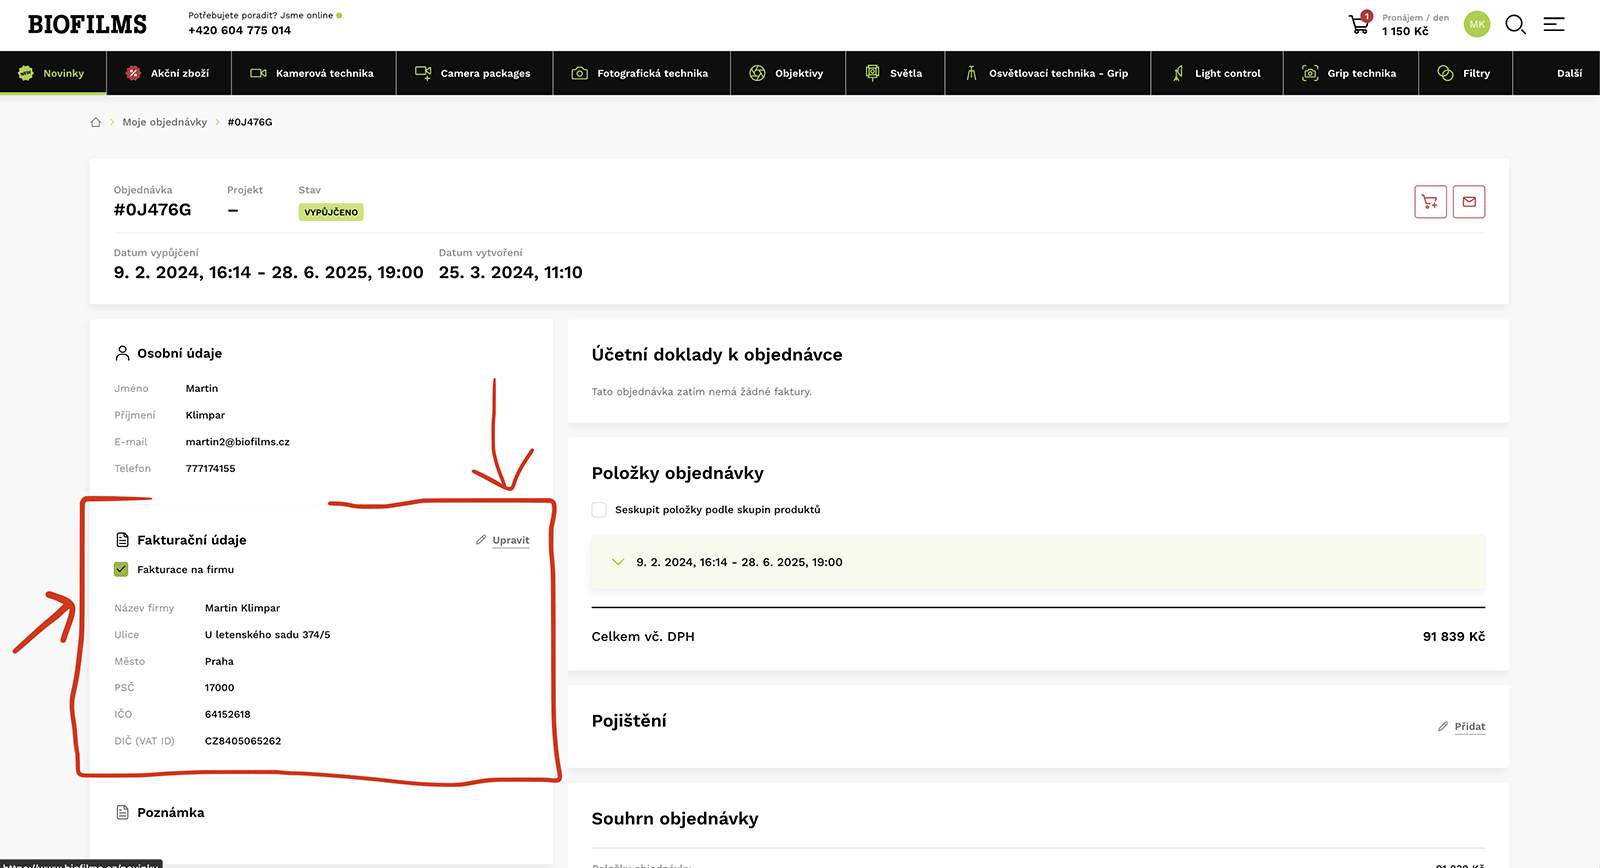This screenshot has height=868, width=1600.
Task: Click the Osobní údaje person icon
Action: (x=122, y=353)
